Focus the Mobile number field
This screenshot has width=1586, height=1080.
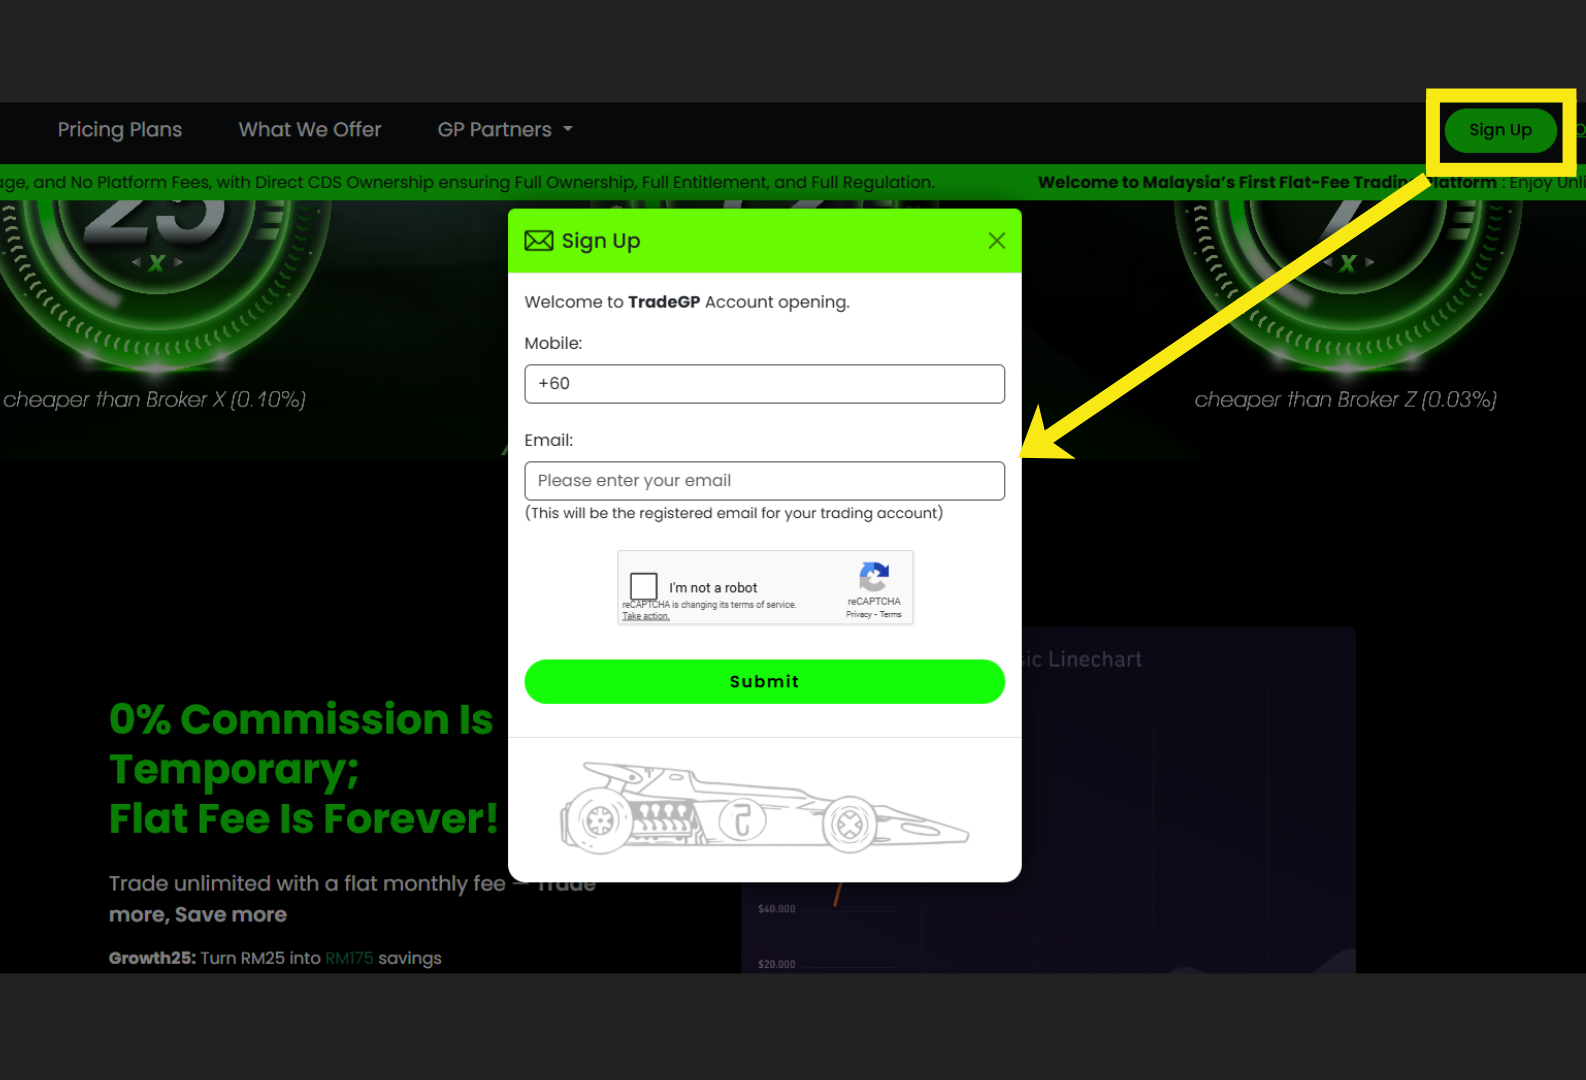(x=764, y=384)
